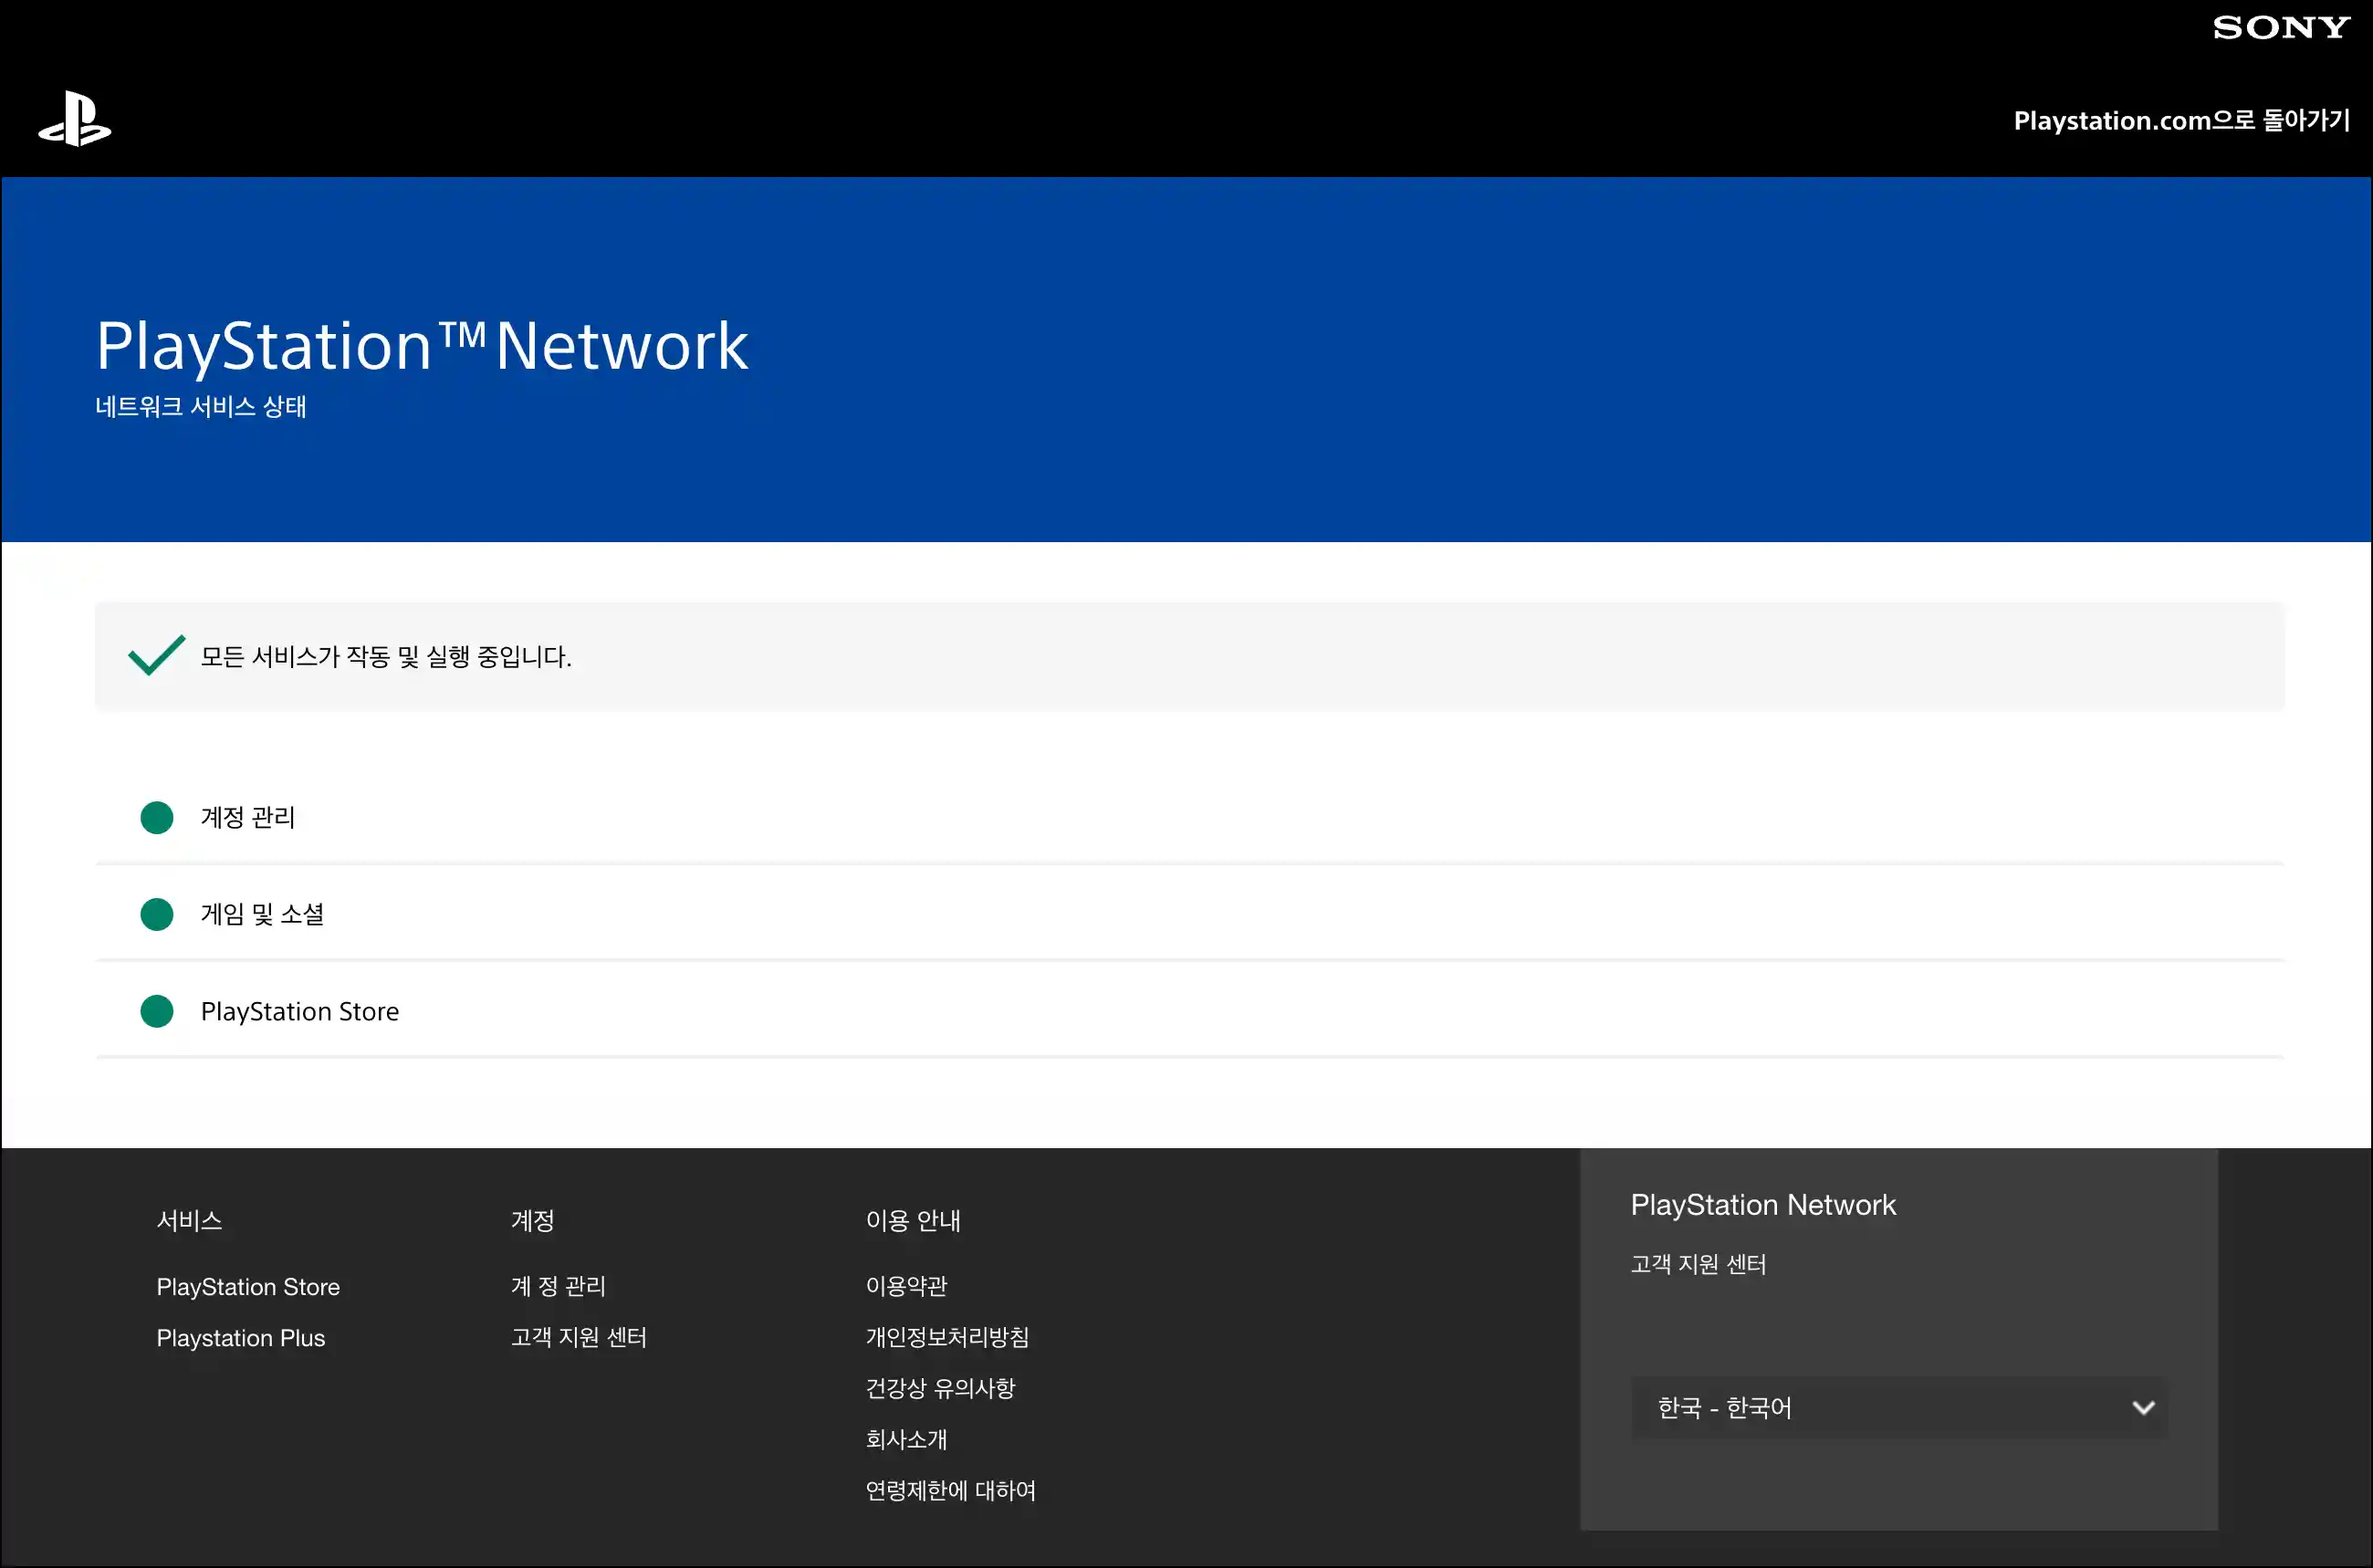This screenshot has height=1568, width=2373.
Task: Expand the 계정 관리 status row
Action: (x=1189, y=817)
